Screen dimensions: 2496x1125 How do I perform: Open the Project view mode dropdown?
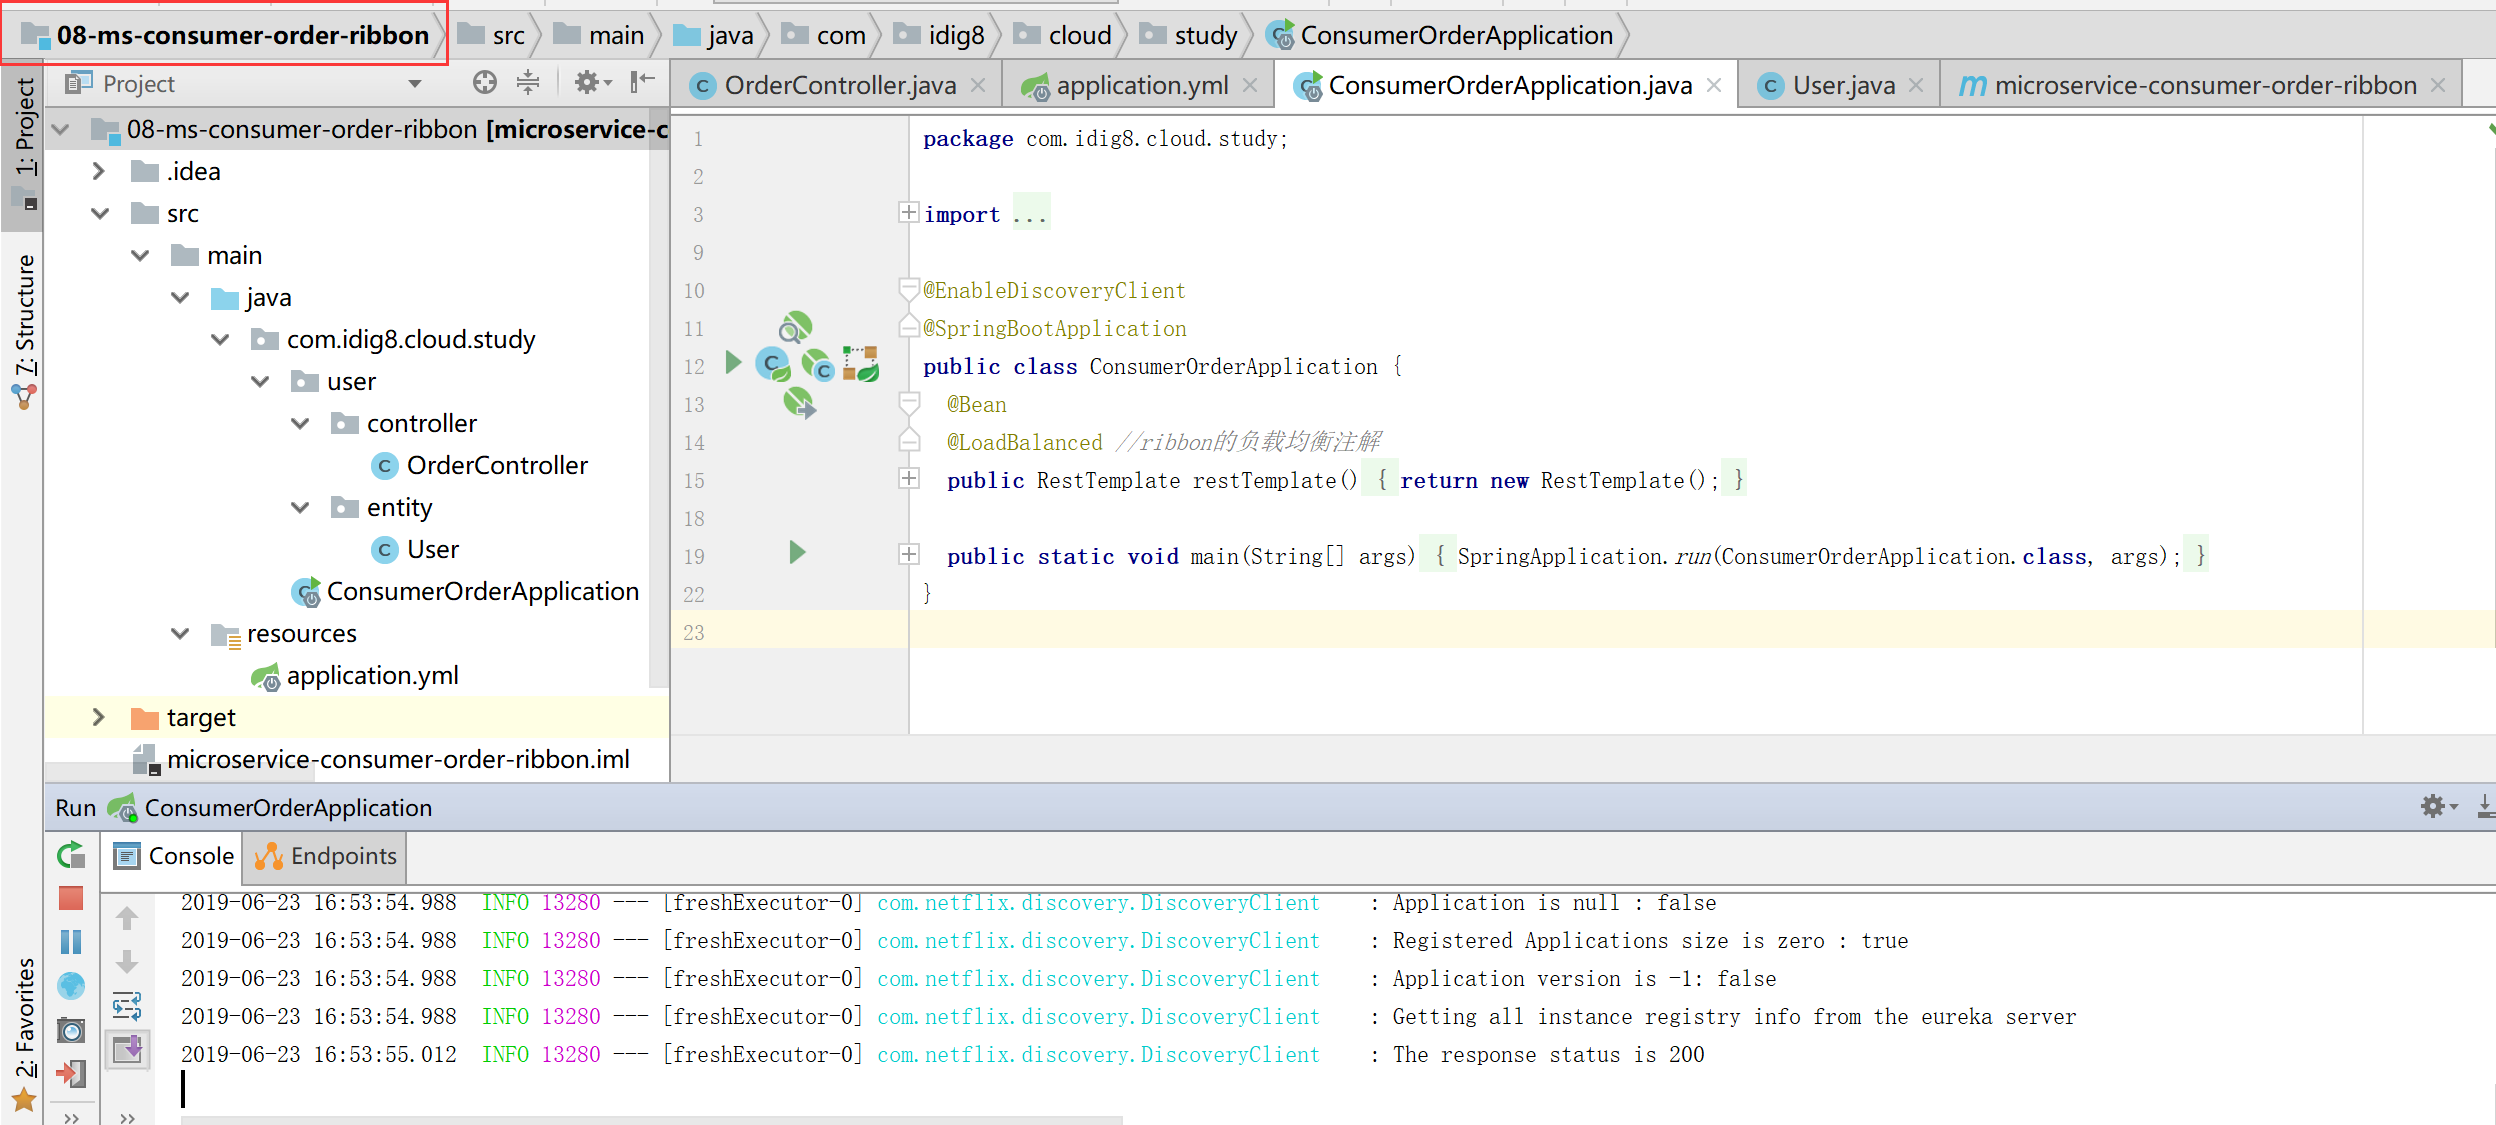(x=415, y=84)
